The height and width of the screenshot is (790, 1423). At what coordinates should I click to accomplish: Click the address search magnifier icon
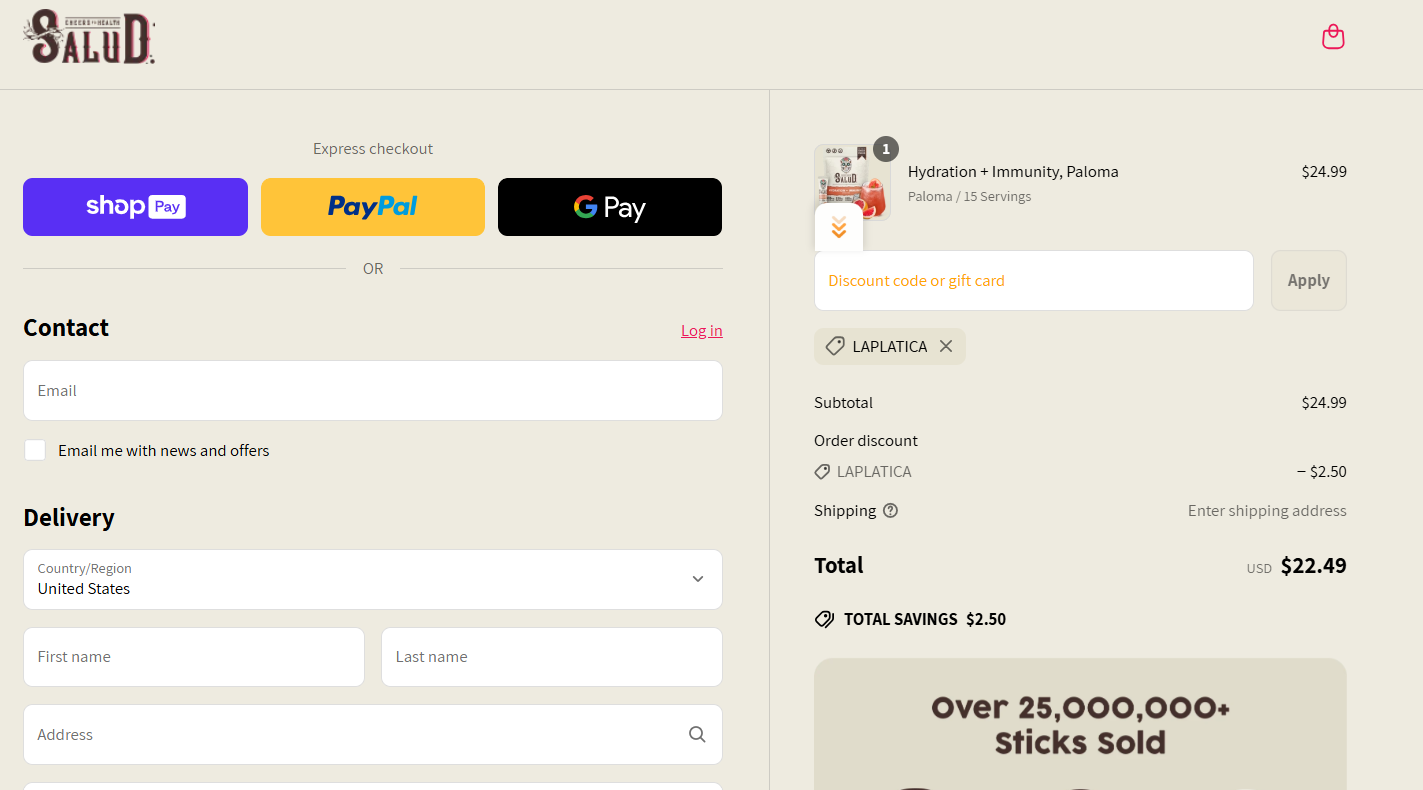(697, 734)
